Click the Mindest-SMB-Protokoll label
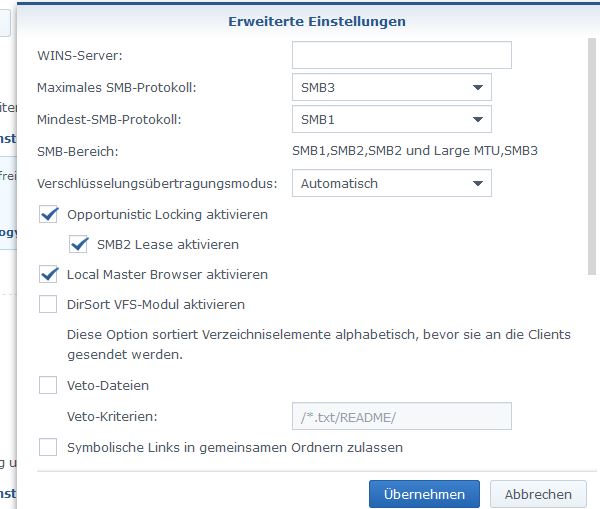 109,120
